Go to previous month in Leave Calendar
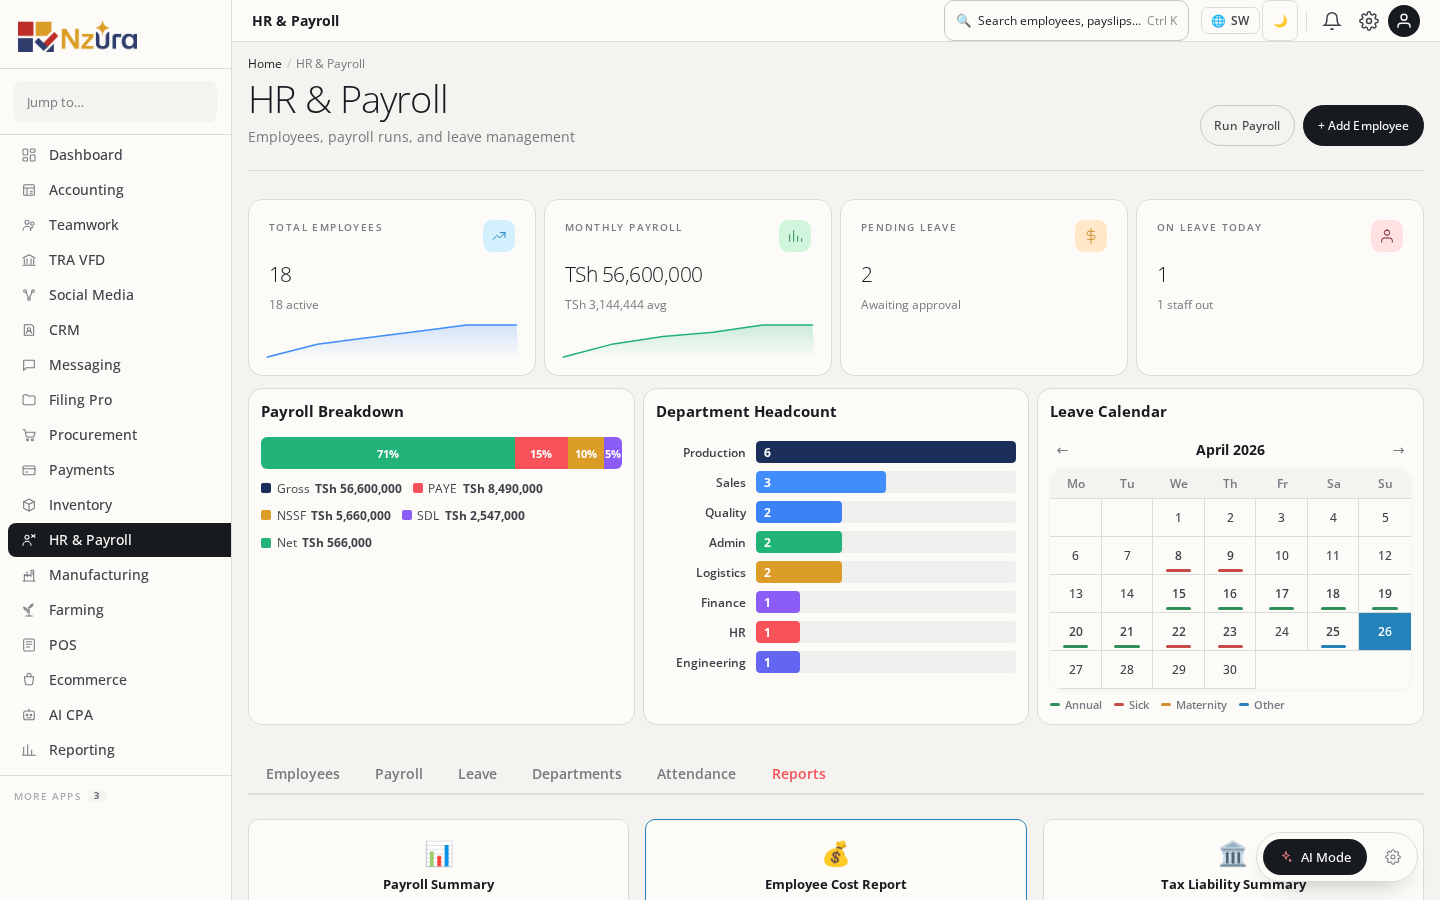 tap(1063, 450)
